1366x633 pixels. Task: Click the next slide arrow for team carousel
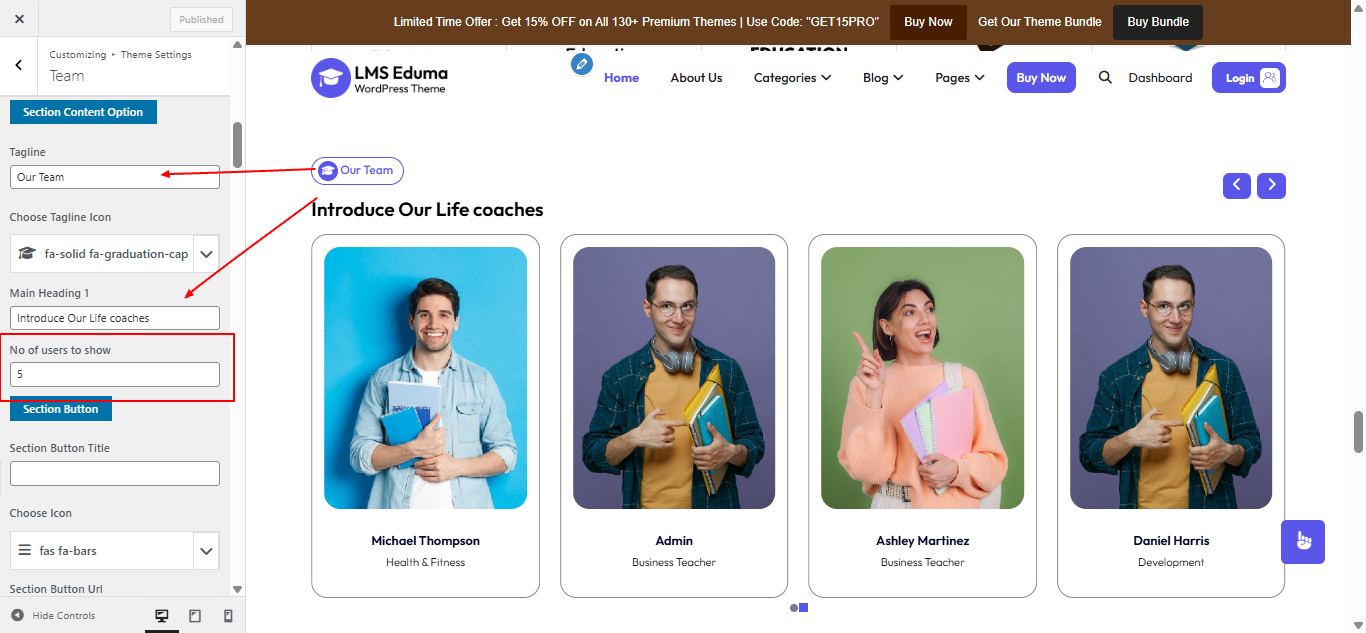click(x=1271, y=185)
